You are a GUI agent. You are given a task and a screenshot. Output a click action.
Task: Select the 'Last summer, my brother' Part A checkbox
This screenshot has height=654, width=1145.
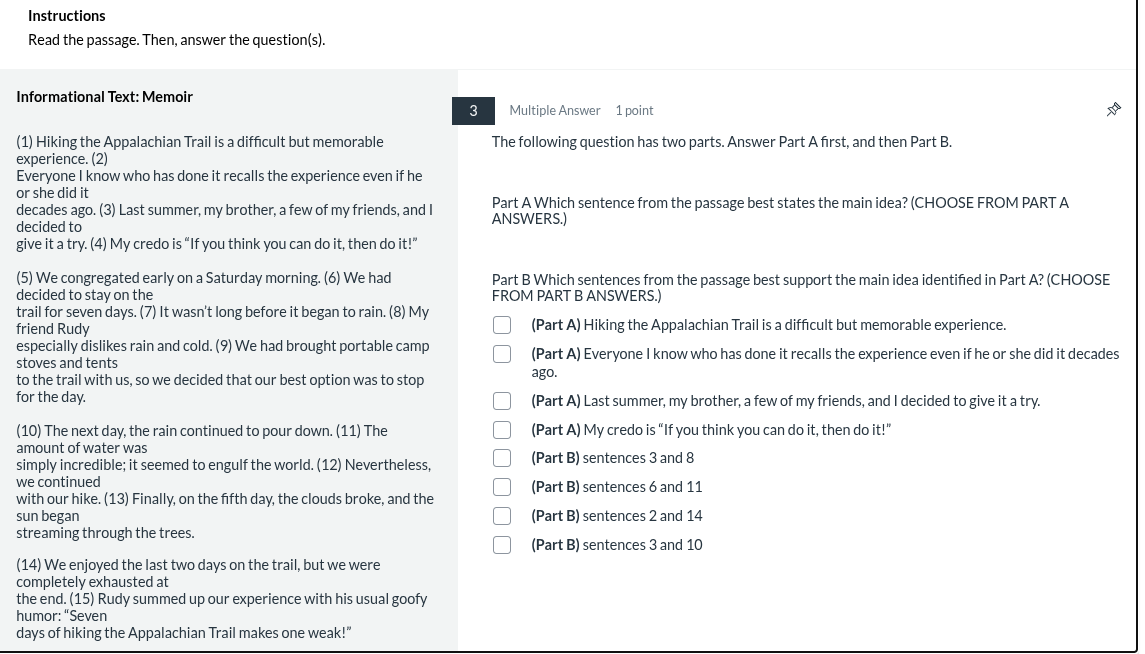[x=502, y=401]
